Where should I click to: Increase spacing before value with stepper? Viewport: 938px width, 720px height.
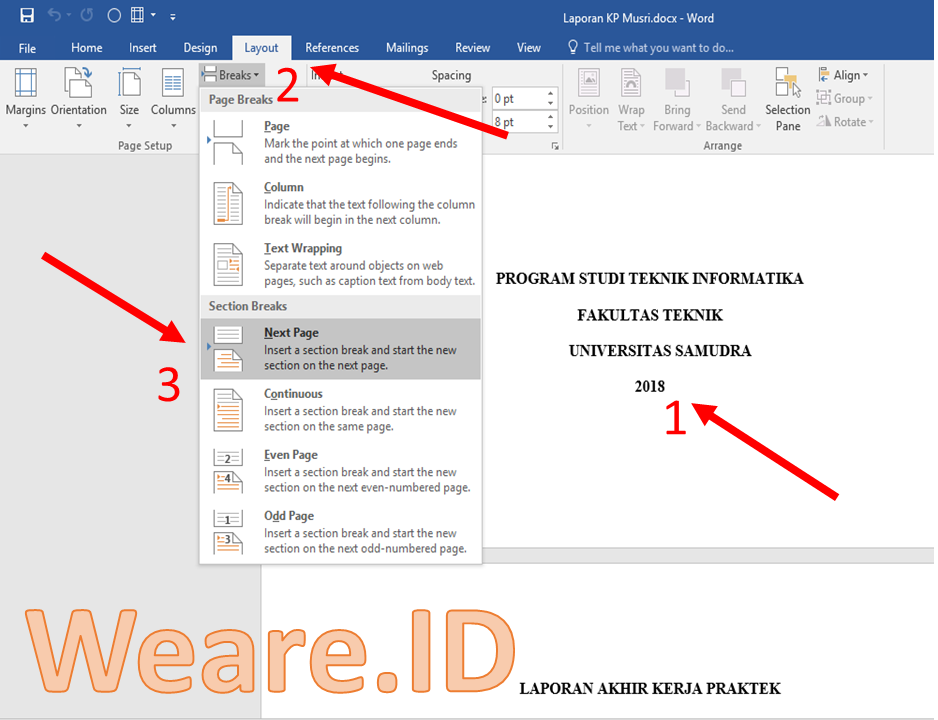(551, 94)
